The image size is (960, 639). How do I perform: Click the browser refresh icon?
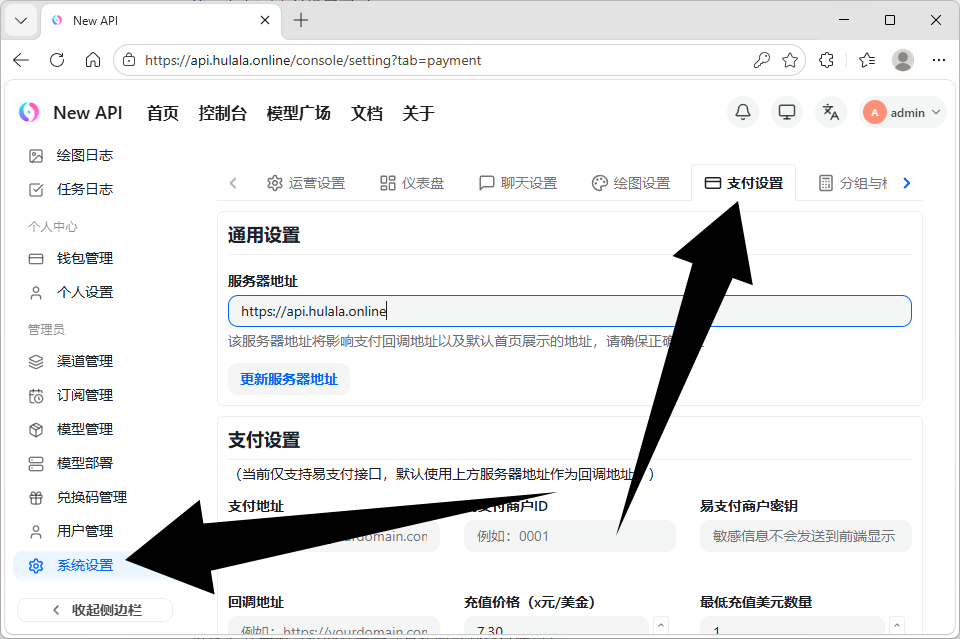[x=57, y=60]
